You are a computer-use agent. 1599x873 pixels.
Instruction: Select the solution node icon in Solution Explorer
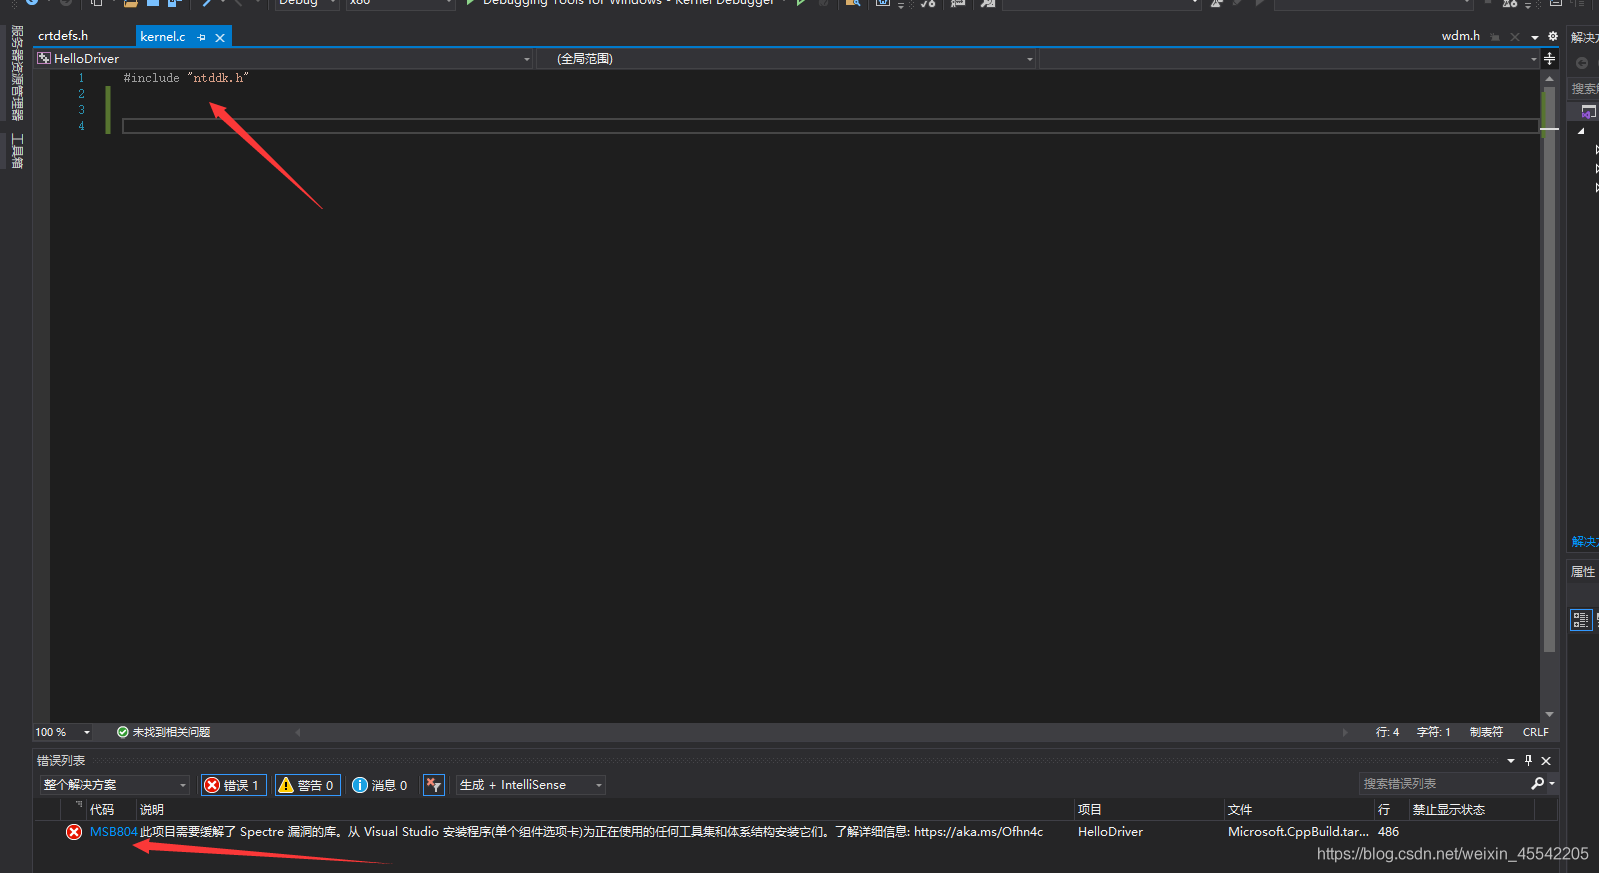point(1589,111)
